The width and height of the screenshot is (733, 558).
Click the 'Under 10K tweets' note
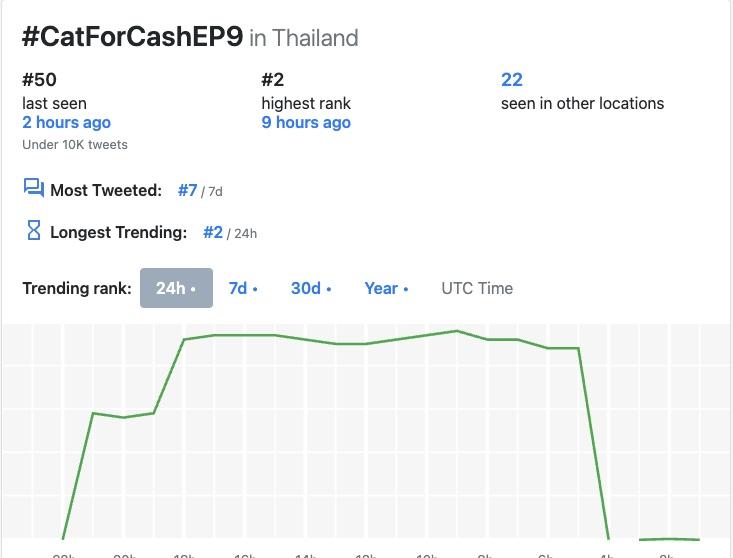[x=75, y=144]
